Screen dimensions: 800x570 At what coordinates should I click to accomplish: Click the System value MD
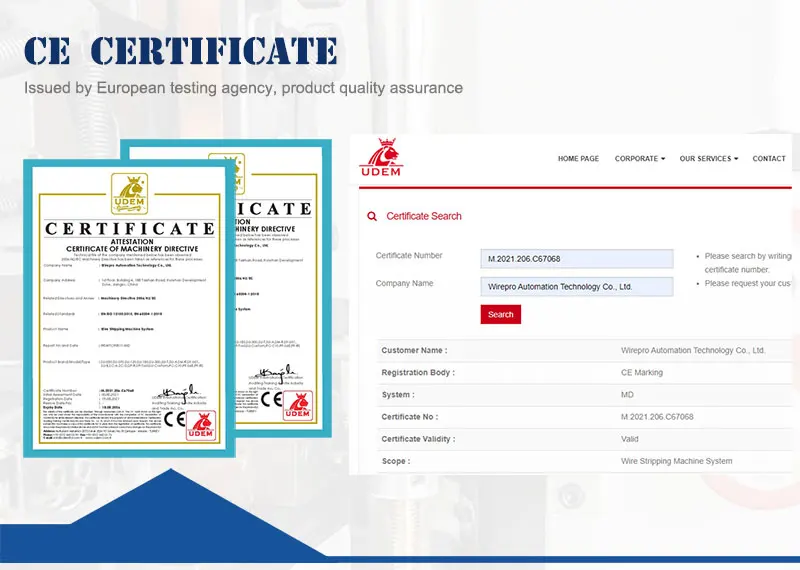pos(627,395)
